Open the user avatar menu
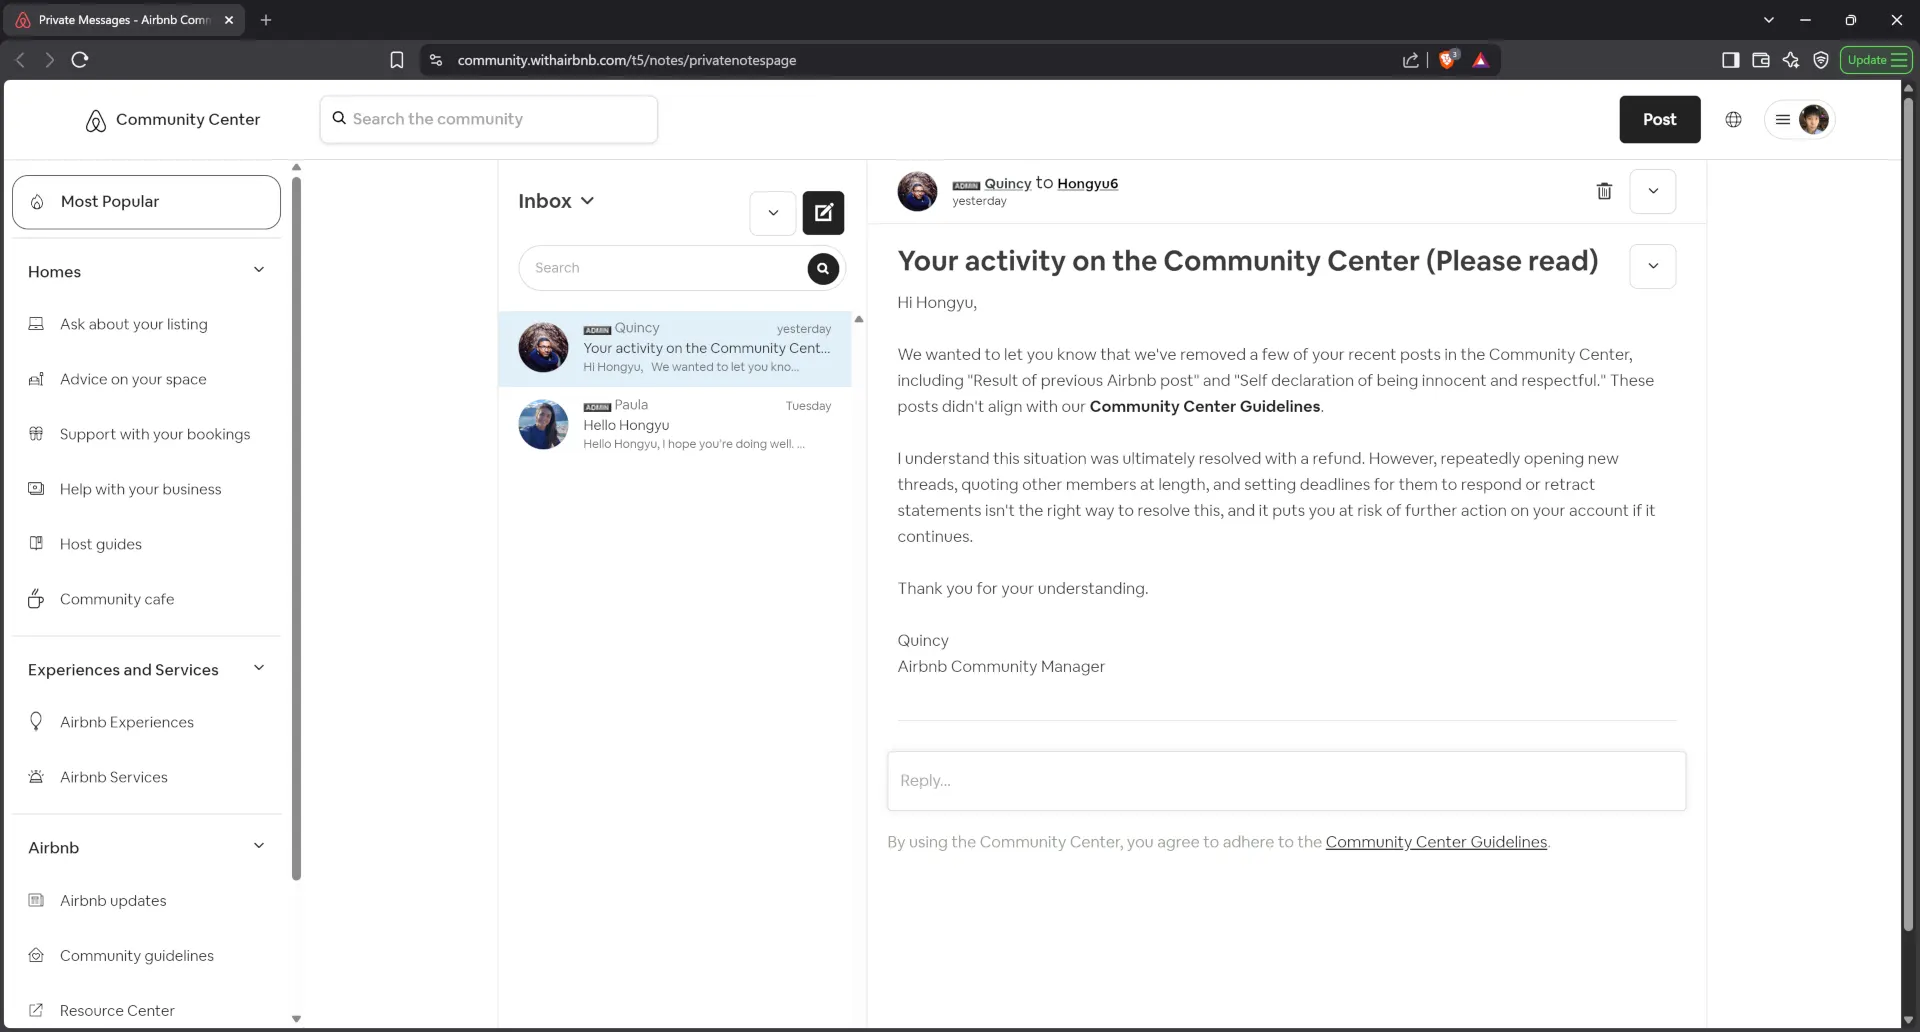Image resolution: width=1920 pixels, height=1032 pixels. coord(1800,119)
